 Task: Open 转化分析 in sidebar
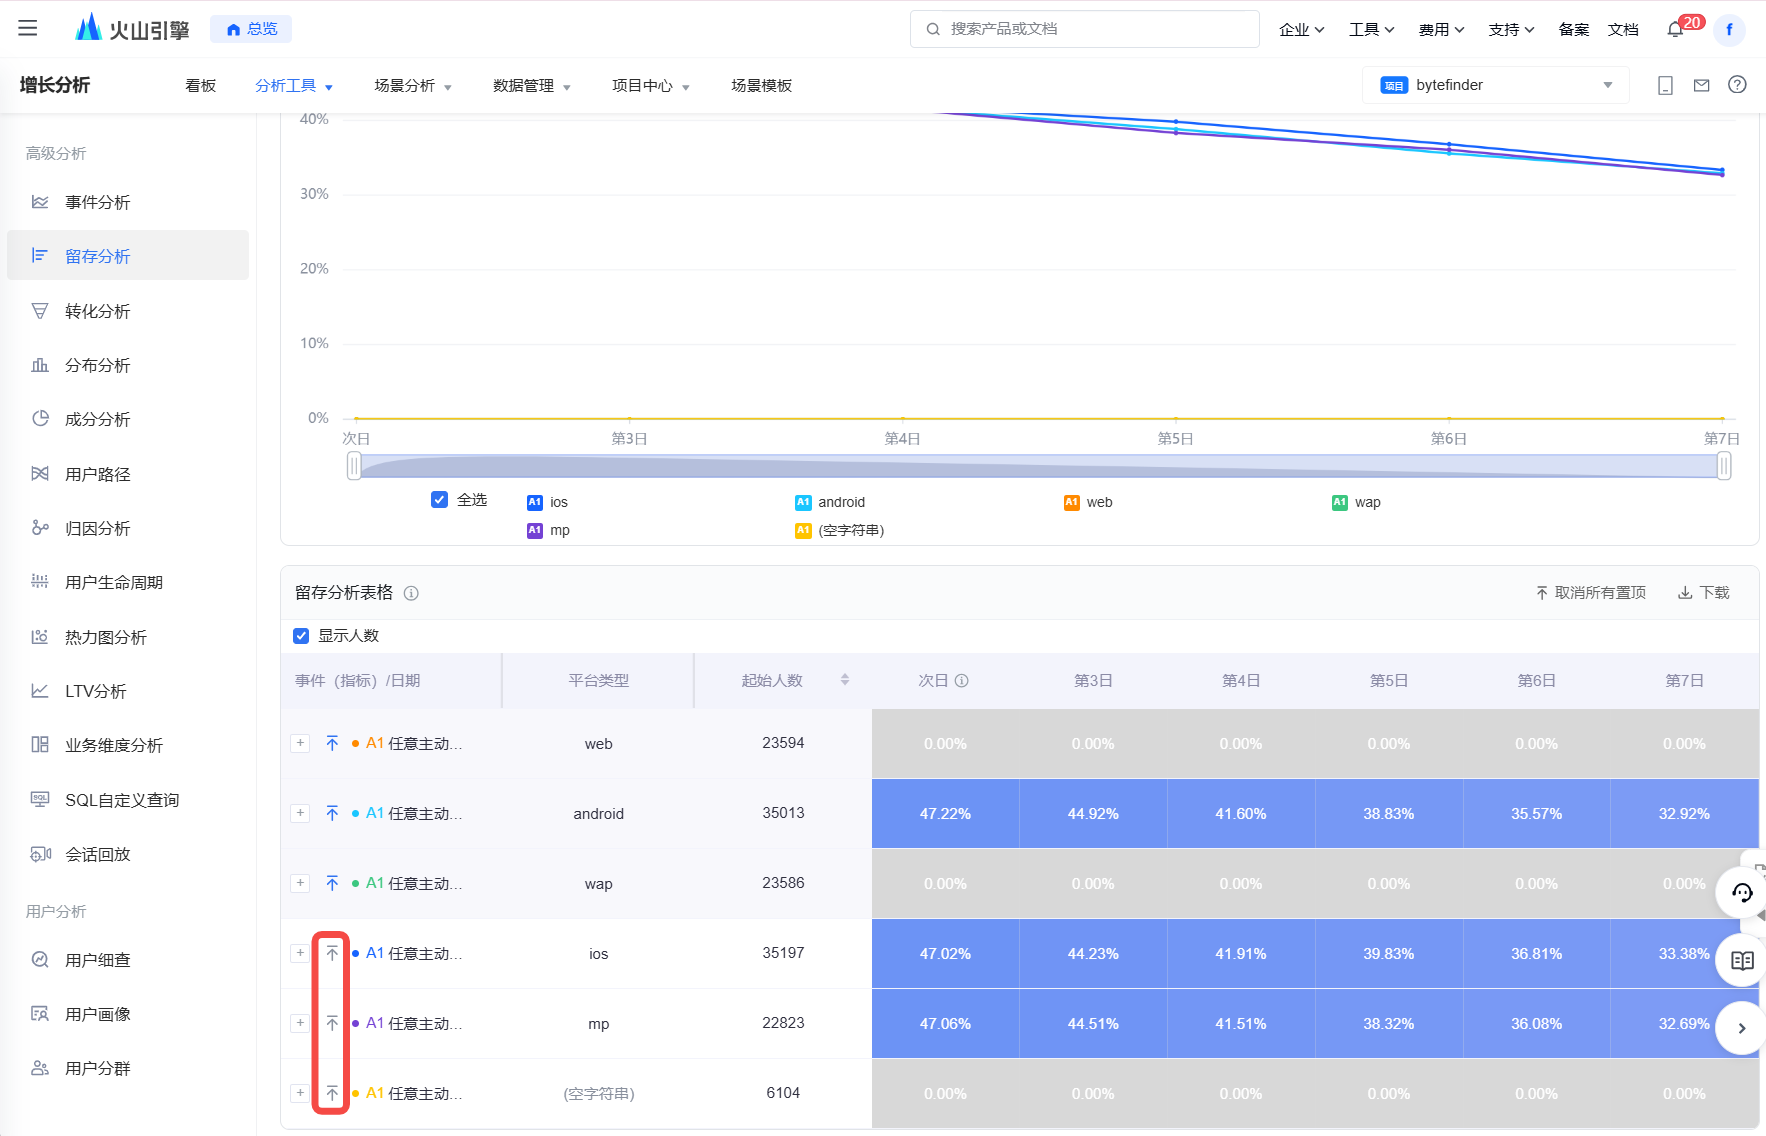(x=128, y=311)
